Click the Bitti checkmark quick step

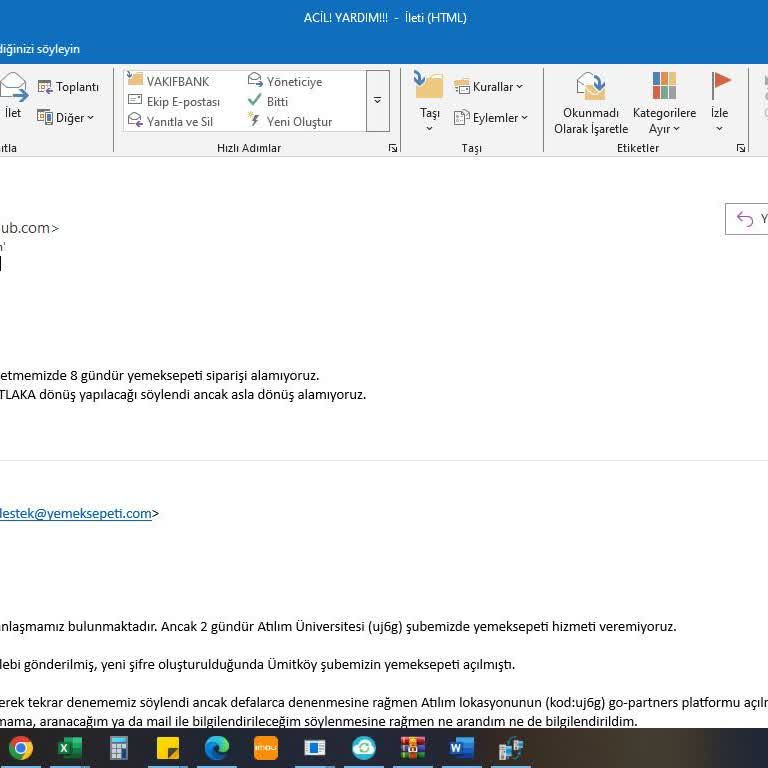(x=268, y=101)
